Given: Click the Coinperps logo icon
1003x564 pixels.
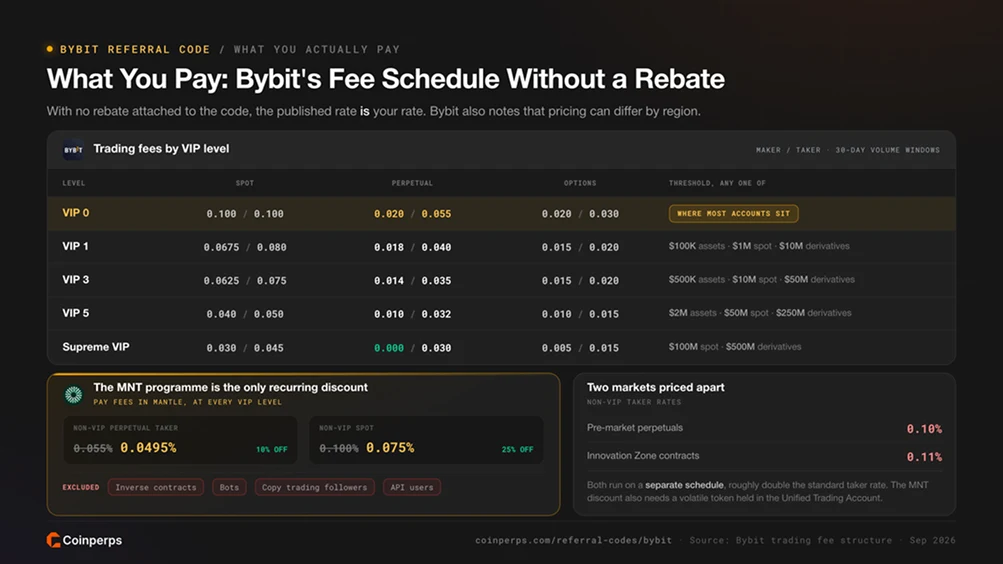Looking at the screenshot, I should click(54, 540).
